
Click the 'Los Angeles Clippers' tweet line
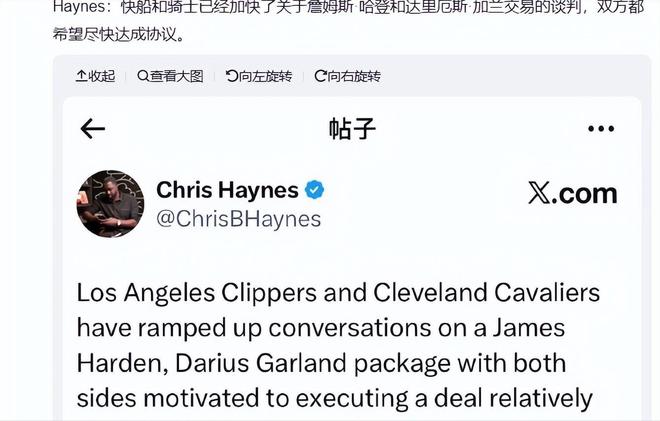click(x=197, y=293)
